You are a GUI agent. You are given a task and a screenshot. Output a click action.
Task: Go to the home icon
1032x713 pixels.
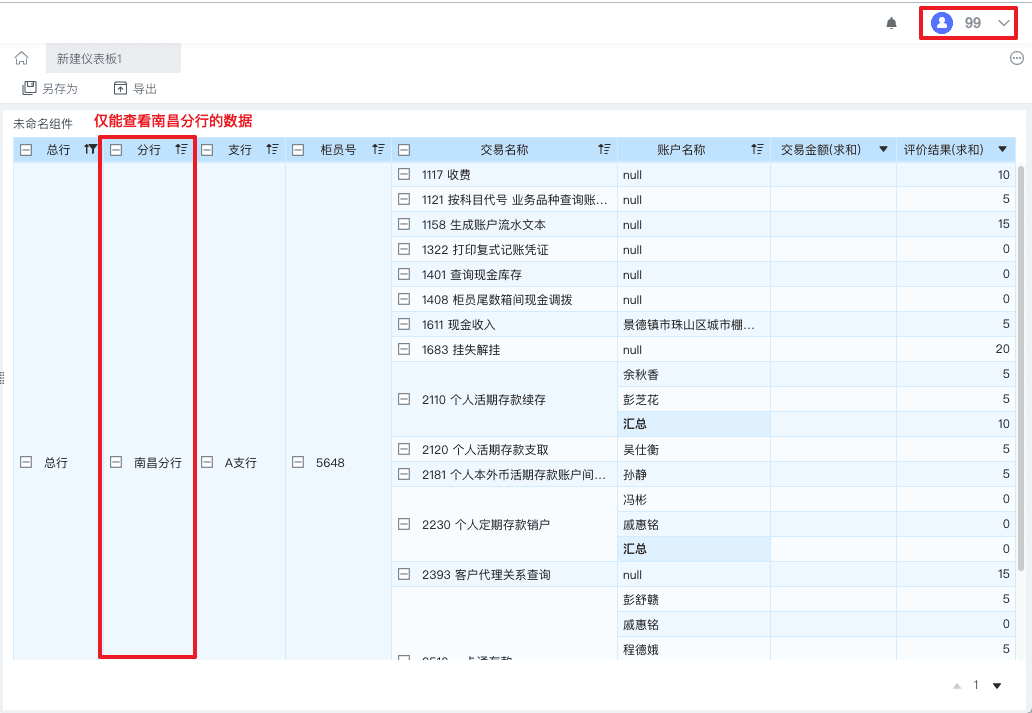pyautogui.click(x=22, y=59)
